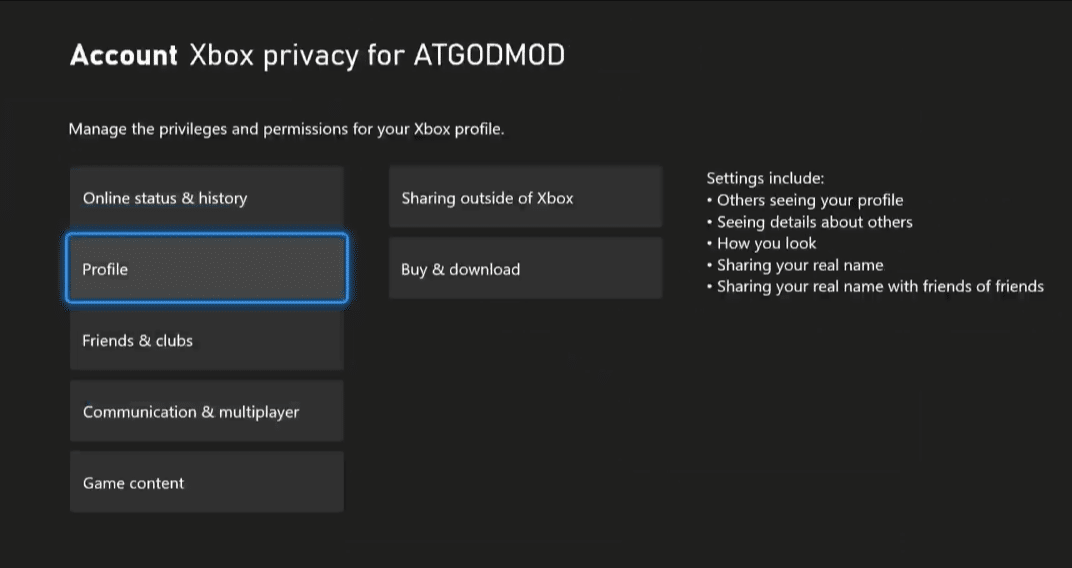Open Game content privacy settings
1072x568 pixels.
coord(206,482)
